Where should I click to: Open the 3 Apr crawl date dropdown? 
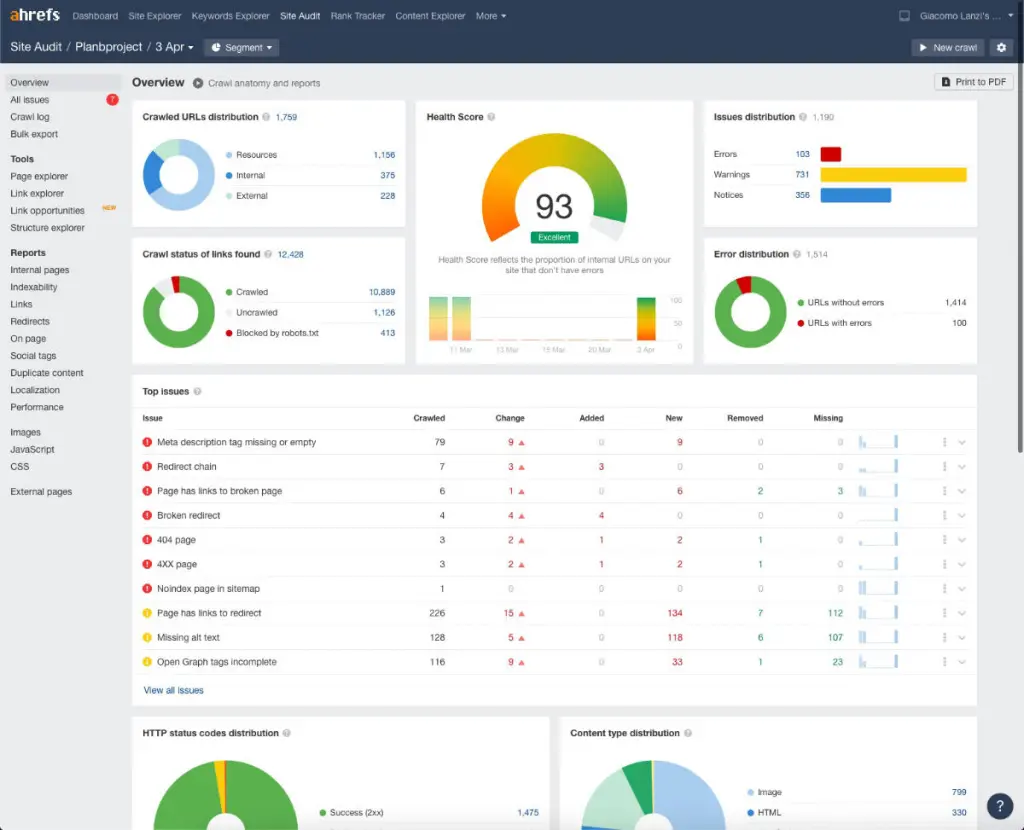[x=174, y=47]
